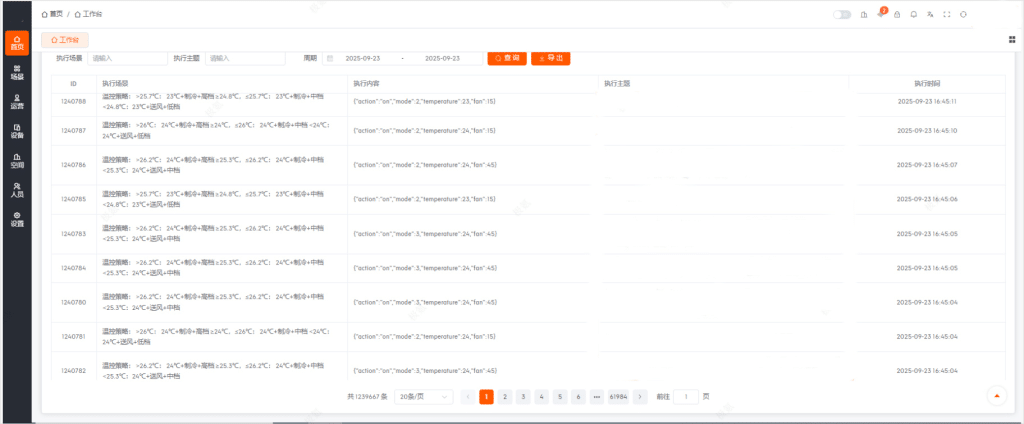Go to page 6

(578, 397)
